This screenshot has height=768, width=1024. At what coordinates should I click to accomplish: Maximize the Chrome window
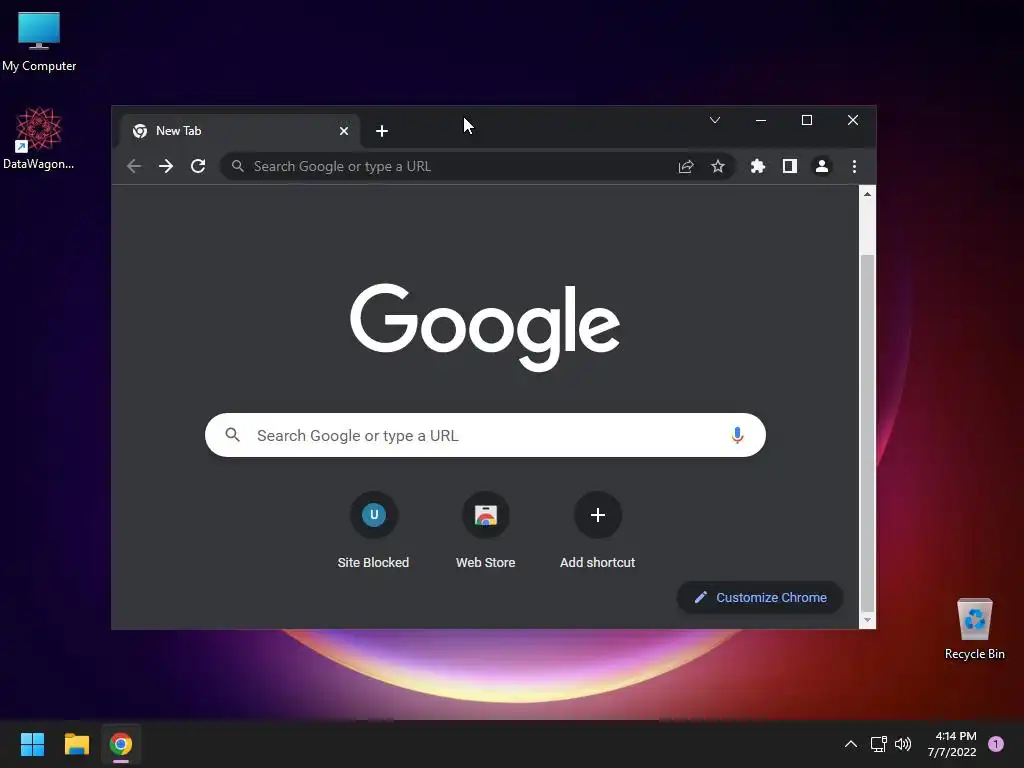807,120
